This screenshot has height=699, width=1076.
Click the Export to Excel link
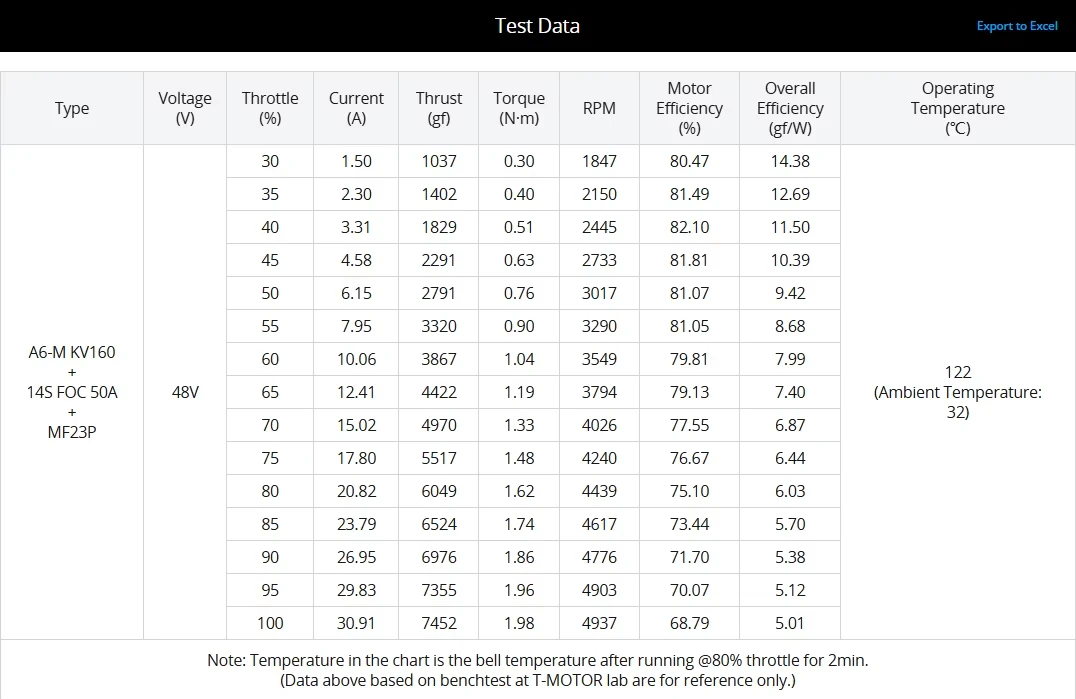1017,26
